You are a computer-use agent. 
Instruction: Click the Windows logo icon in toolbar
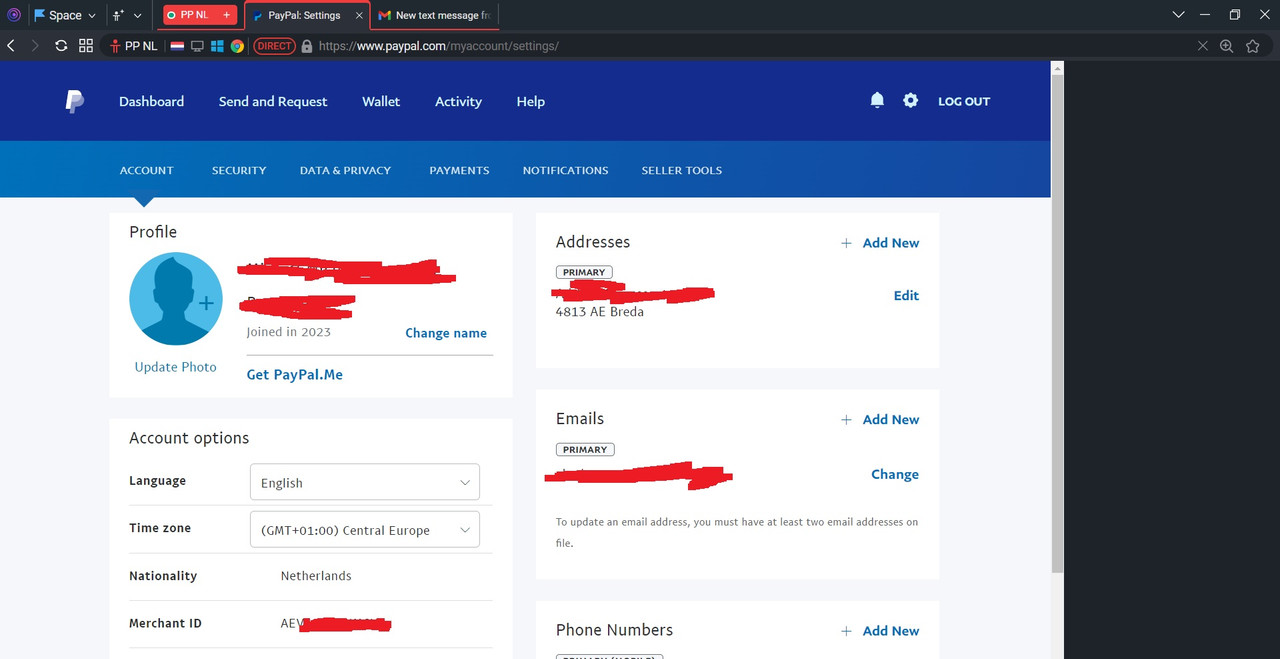pos(217,46)
